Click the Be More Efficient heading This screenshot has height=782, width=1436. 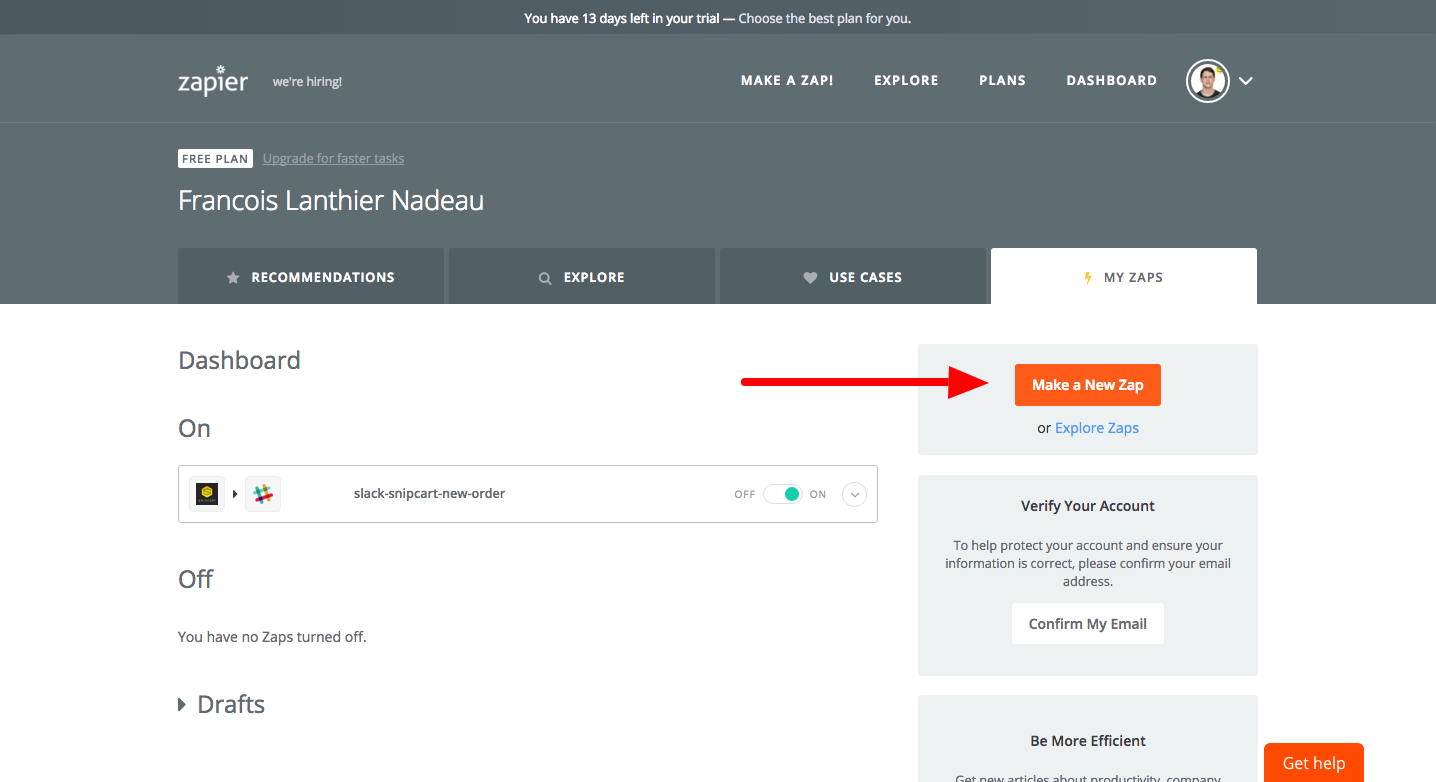(x=1088, y=741)
